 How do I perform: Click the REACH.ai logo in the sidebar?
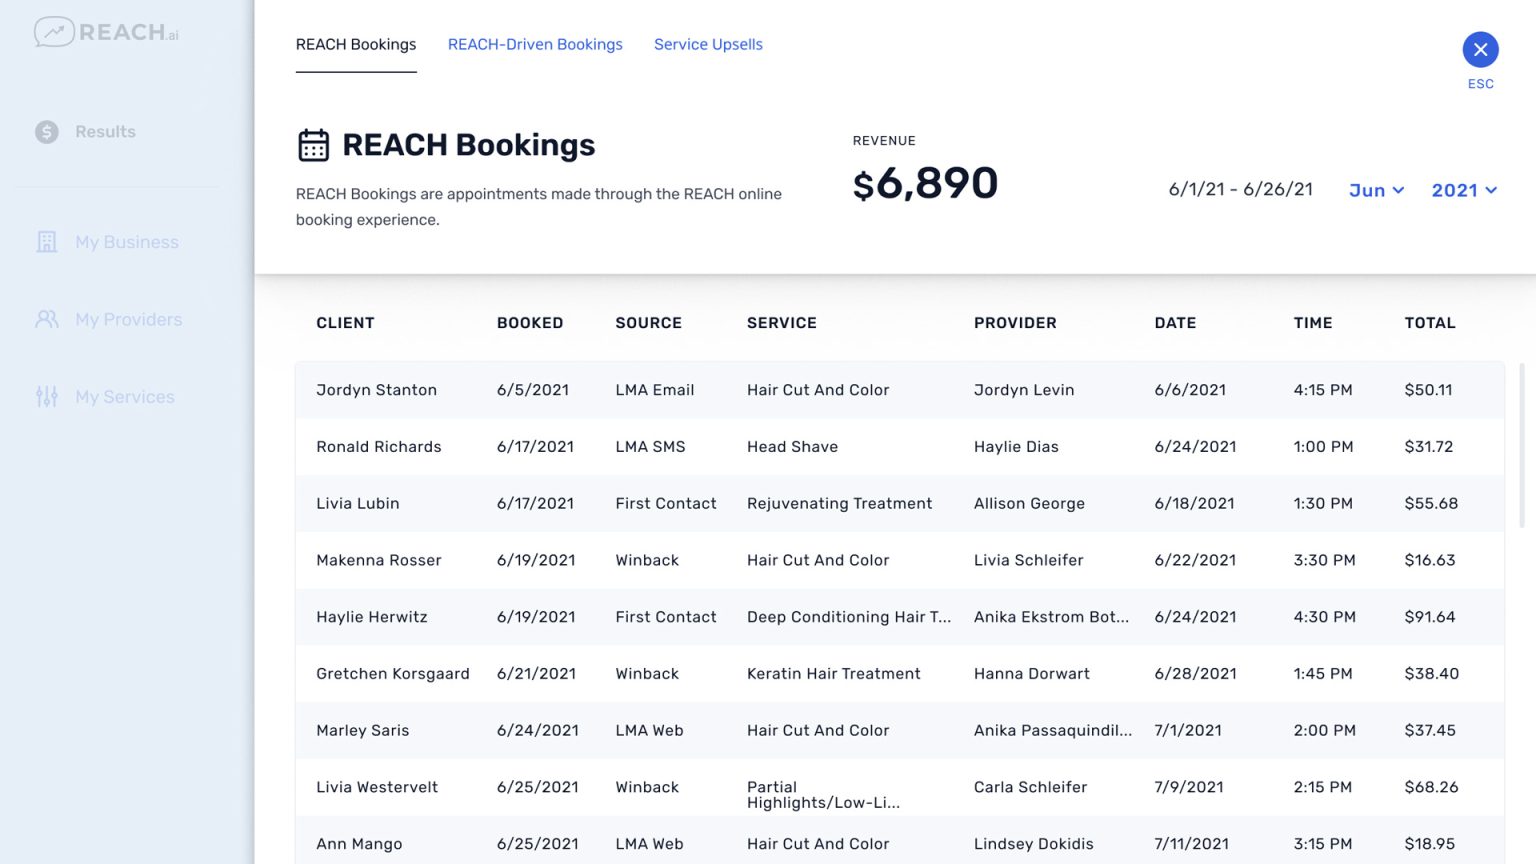pyautogui.click(x=106, y=31)
